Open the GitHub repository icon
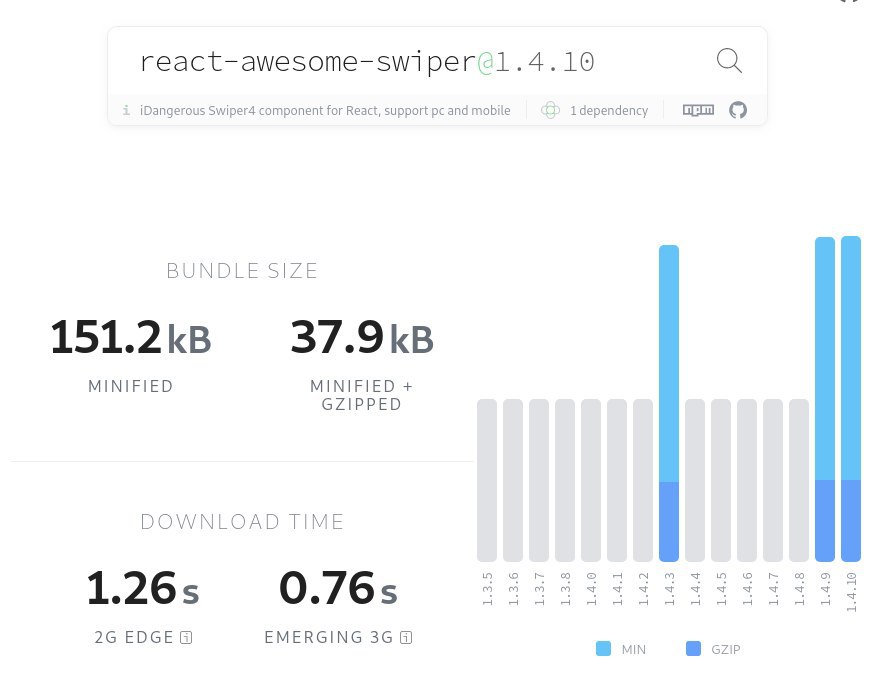The height and width of the screenshot is (673, 891). pos(738,110)
